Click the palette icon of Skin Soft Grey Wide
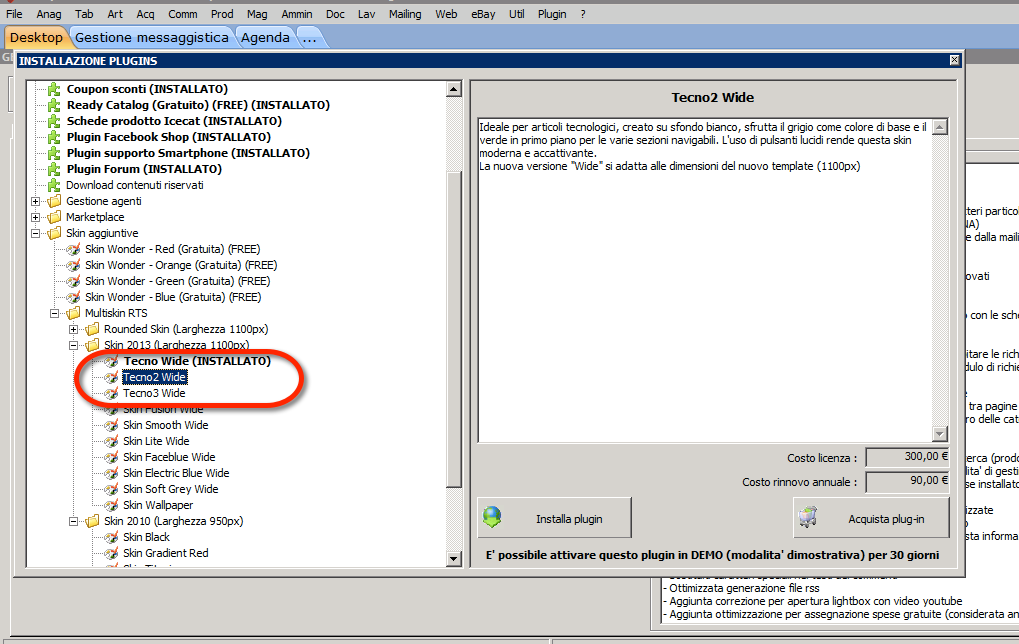This screenshot has height=644, width=1019. tap(111, 489)
